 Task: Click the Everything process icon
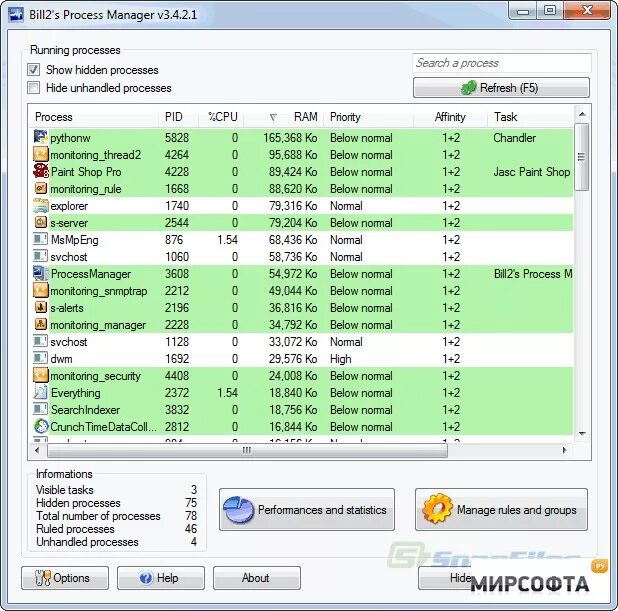tap(40, 392)
